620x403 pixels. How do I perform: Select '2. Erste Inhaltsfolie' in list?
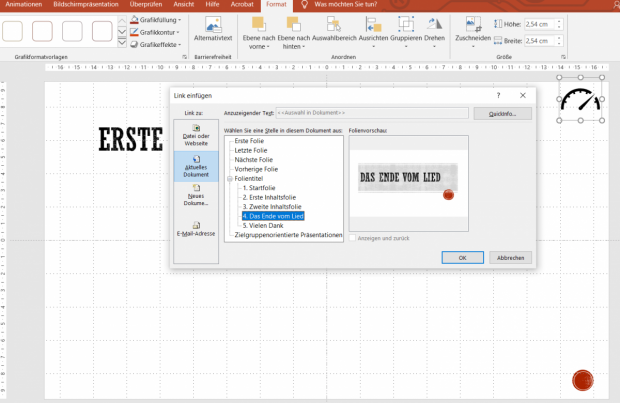pyautogui.click(x=267, y=197)
